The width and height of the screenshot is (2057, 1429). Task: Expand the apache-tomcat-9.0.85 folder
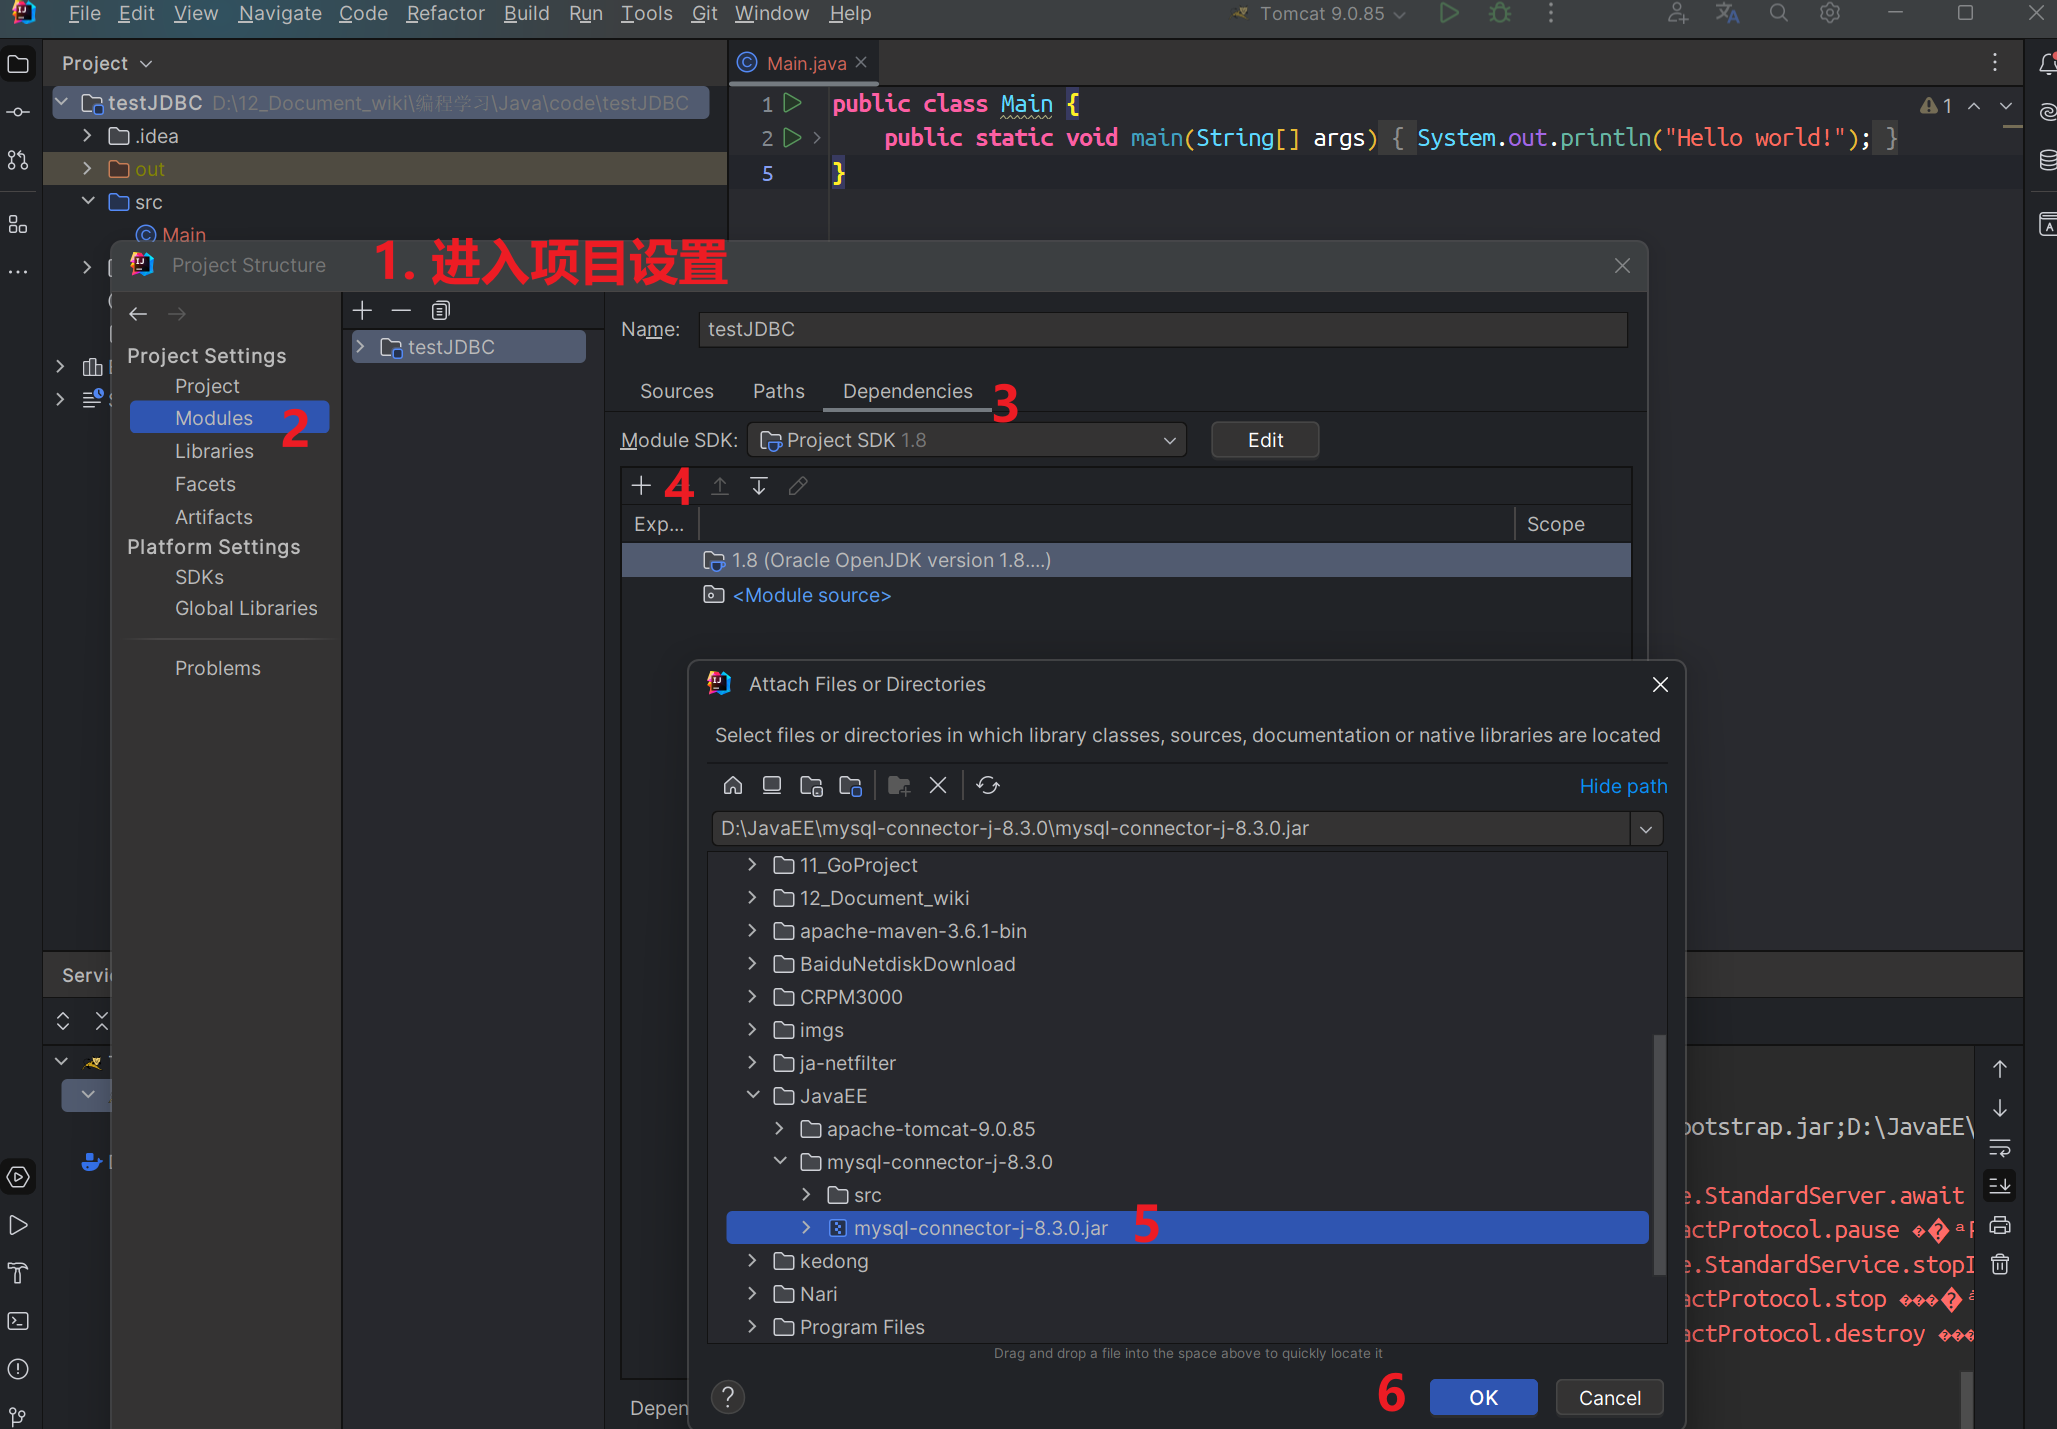(x=780, y=1129)
